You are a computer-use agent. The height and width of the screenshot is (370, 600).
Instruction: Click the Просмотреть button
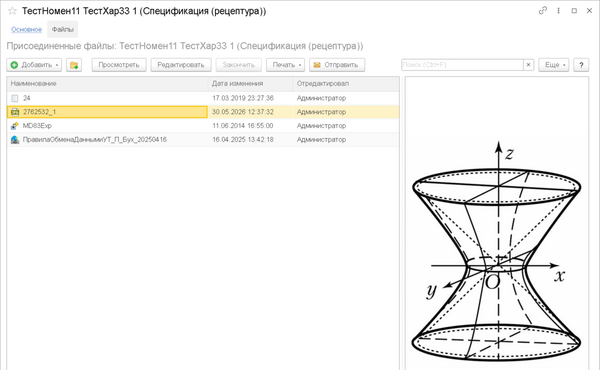(119, 65)
